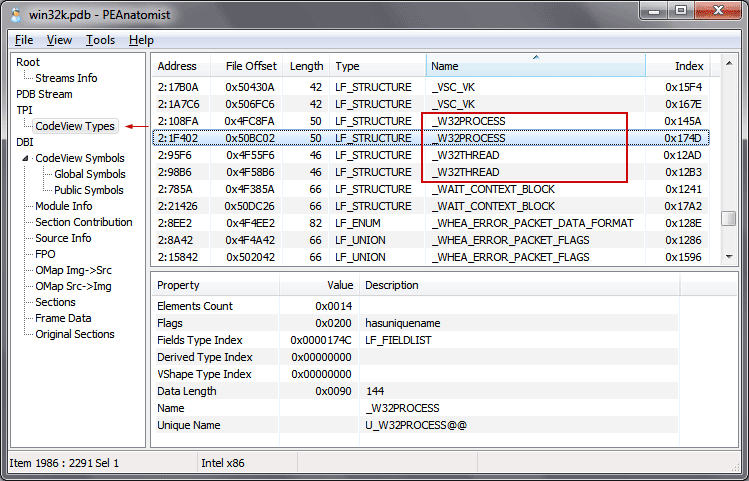Image resolution: width=749 pixels, height=481 pixels.
Task: Select the _WHEA_ERROR_PACKET_DATA_FORMAT row
Action: [x=431, y=223]
